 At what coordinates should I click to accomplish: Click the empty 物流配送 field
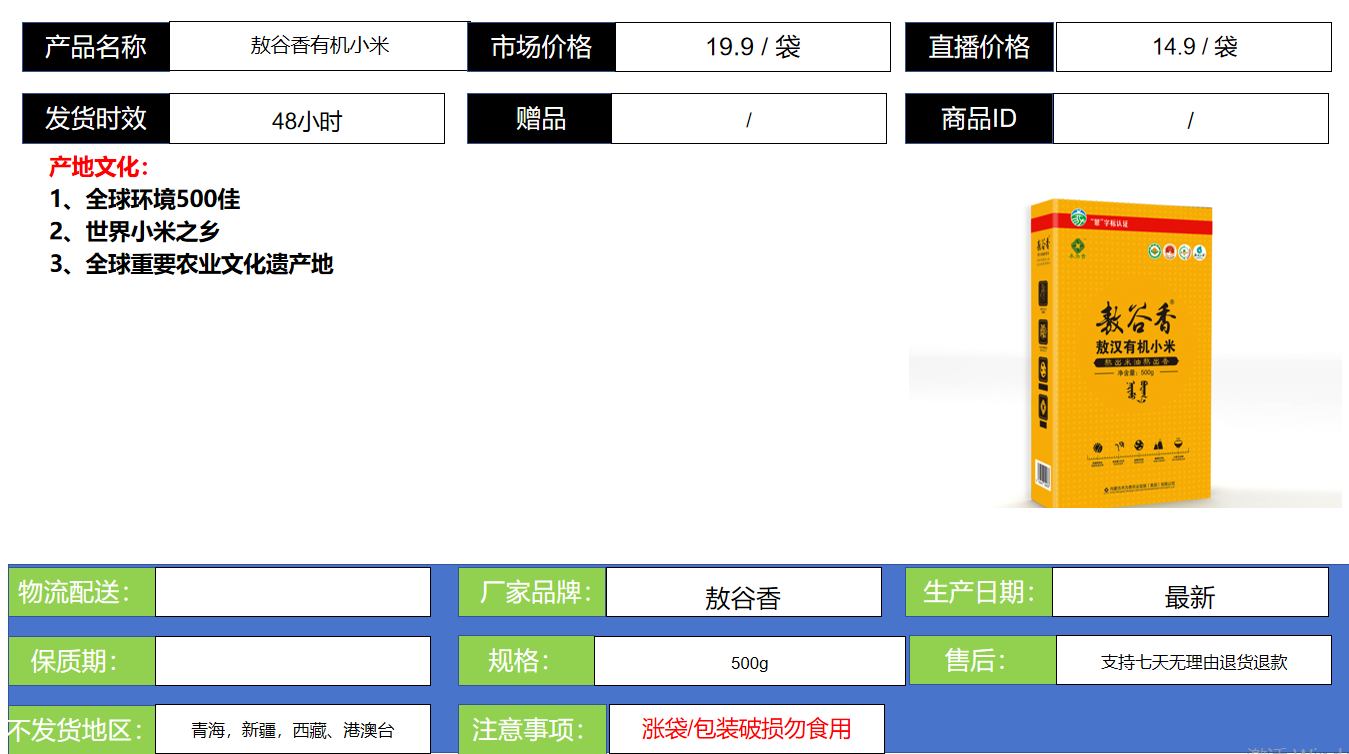(292, 592)
